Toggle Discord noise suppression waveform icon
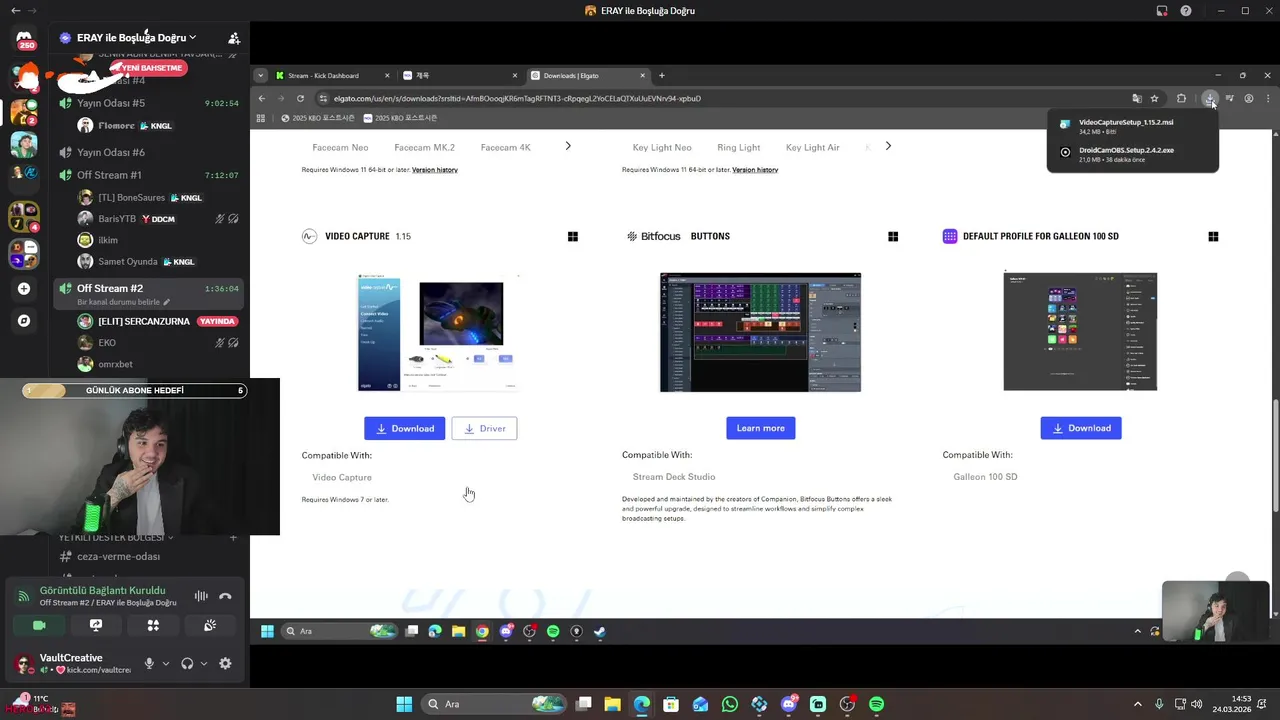The height and width of the screenshot is (720, 1280). coord(201,596)
